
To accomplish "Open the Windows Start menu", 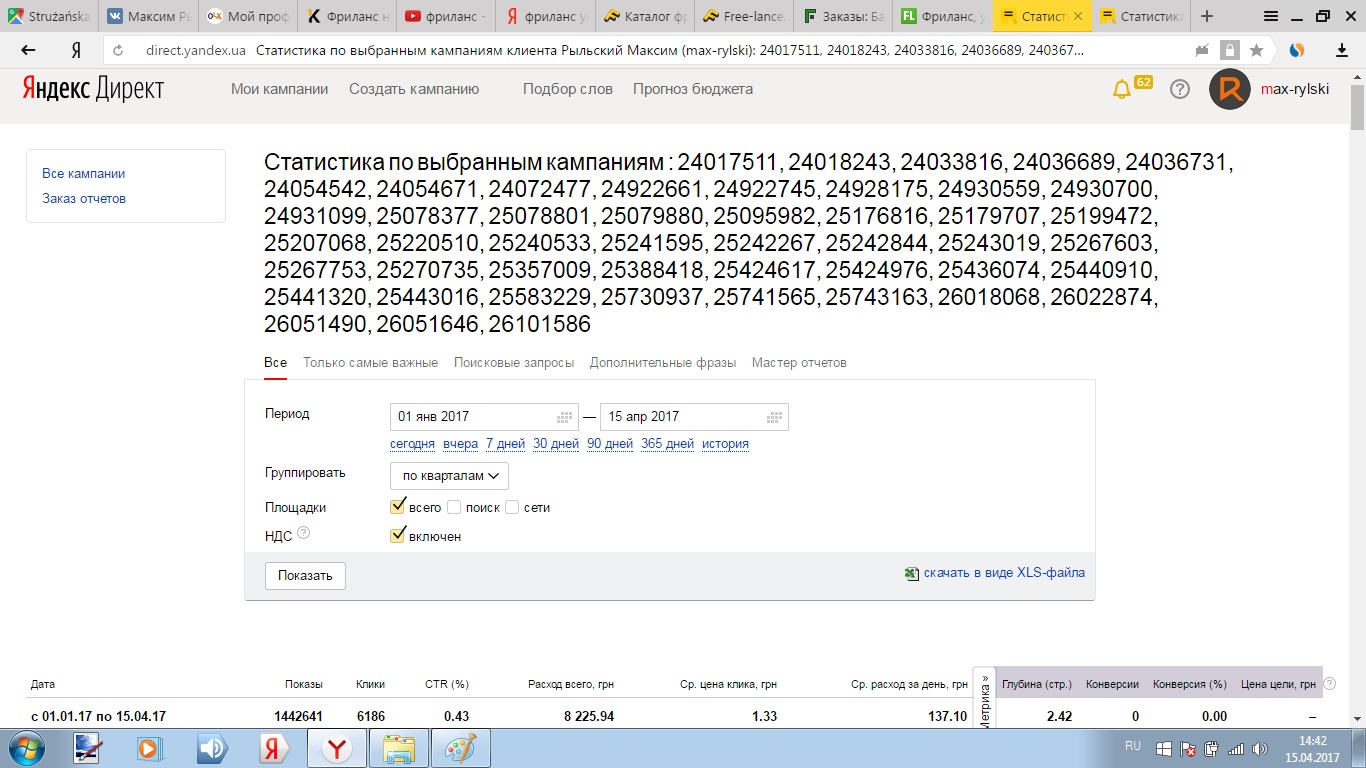I will tap(25, 748).
